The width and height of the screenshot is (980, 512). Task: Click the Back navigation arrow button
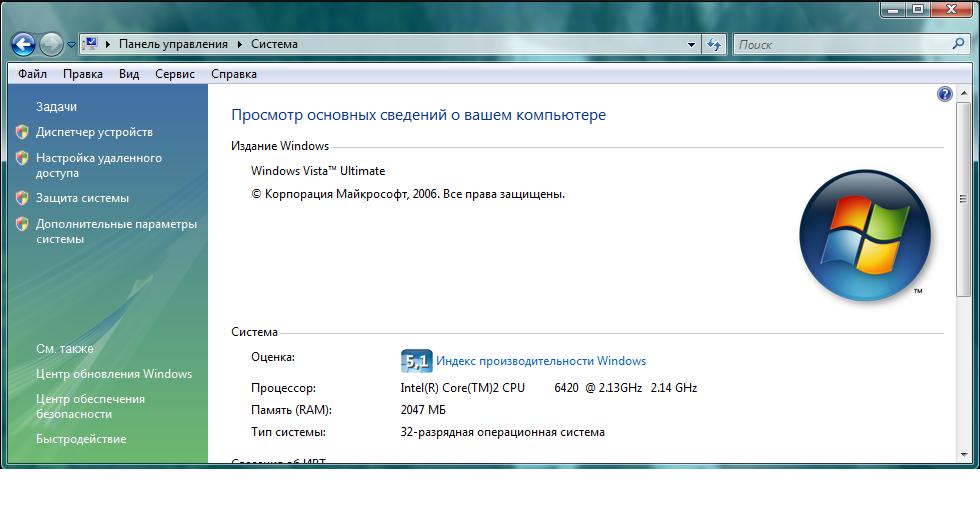23,44
